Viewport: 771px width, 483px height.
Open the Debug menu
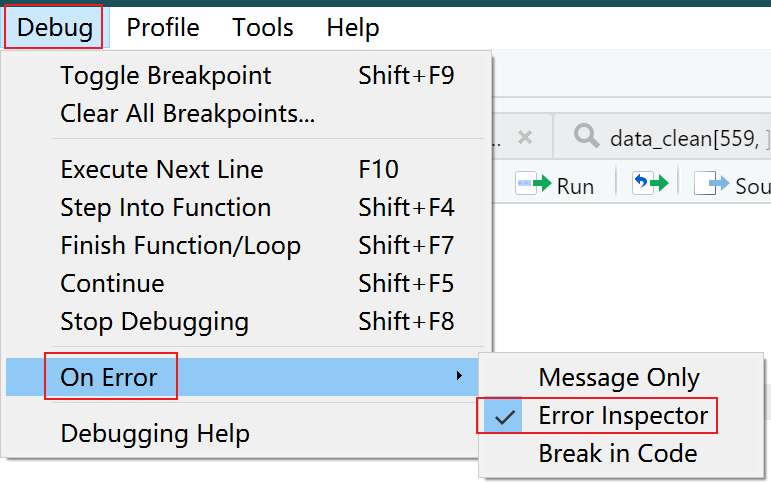[x=54, y=27]
